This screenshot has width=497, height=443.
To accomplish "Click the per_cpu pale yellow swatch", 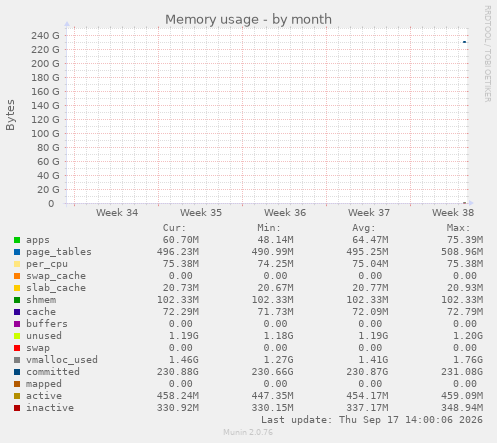I will (x=17, y=264).
